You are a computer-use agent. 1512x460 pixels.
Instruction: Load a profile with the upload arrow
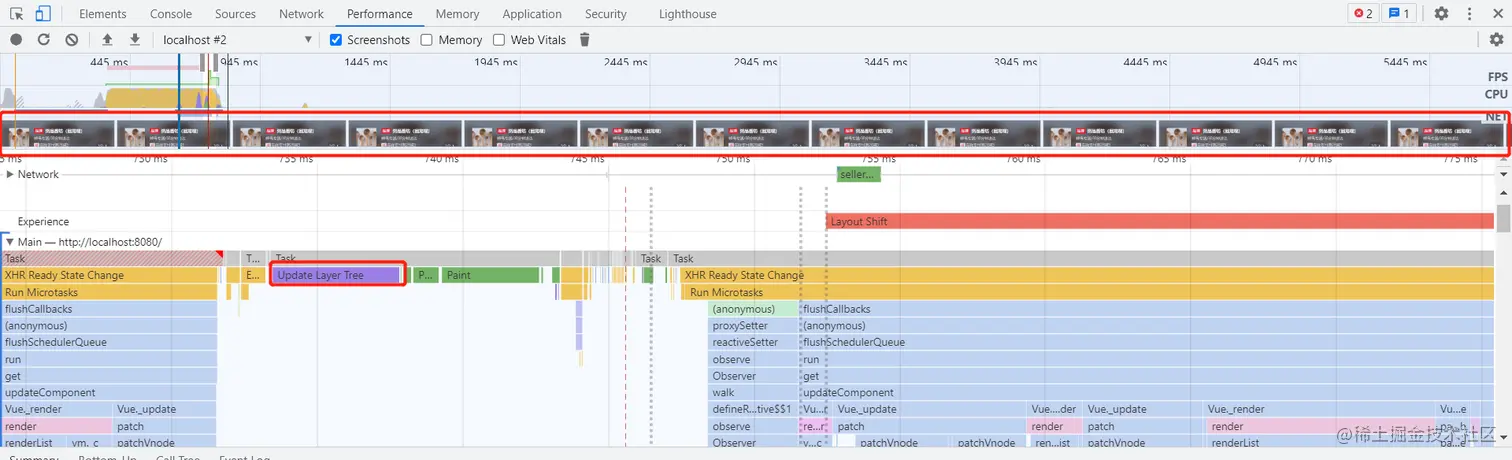(107, 40)
